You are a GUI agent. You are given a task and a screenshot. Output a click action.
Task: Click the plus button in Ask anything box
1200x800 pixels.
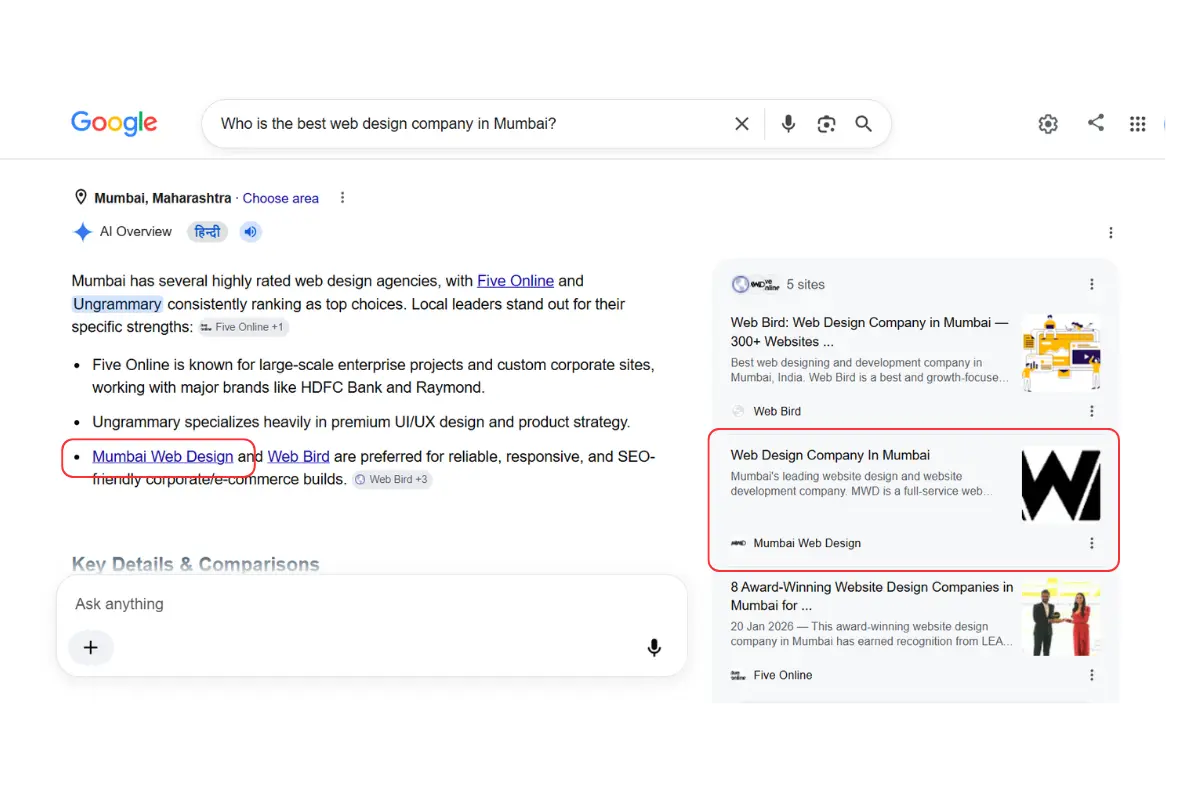coord(90,647)
